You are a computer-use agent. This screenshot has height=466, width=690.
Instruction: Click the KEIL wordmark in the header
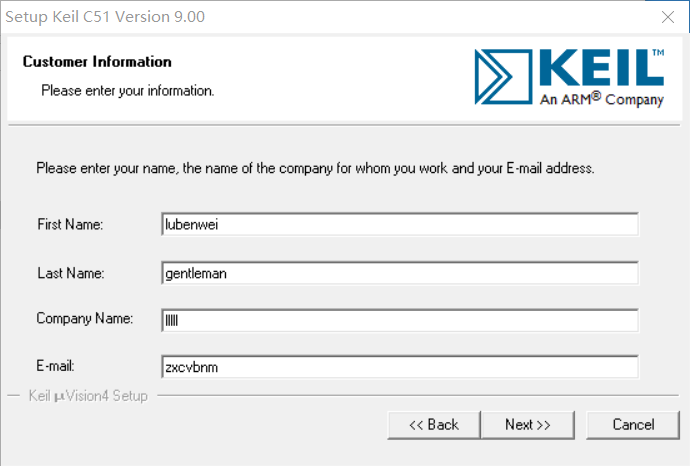[x=601, y=67]
